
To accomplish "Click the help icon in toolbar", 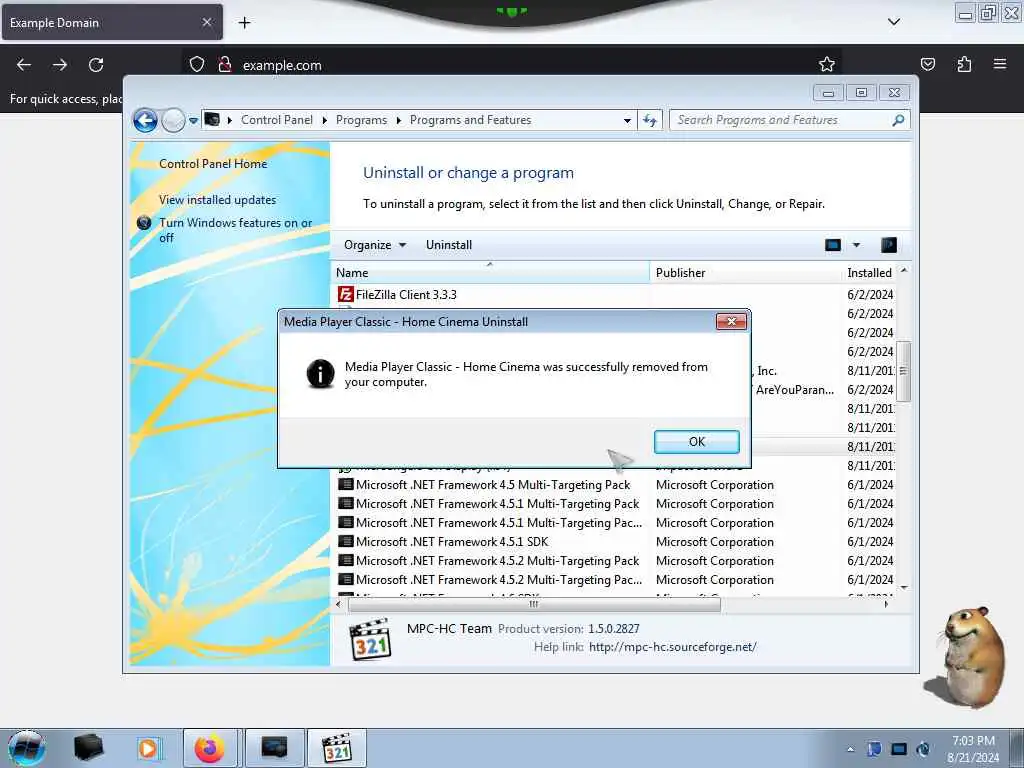I will 889,245.
